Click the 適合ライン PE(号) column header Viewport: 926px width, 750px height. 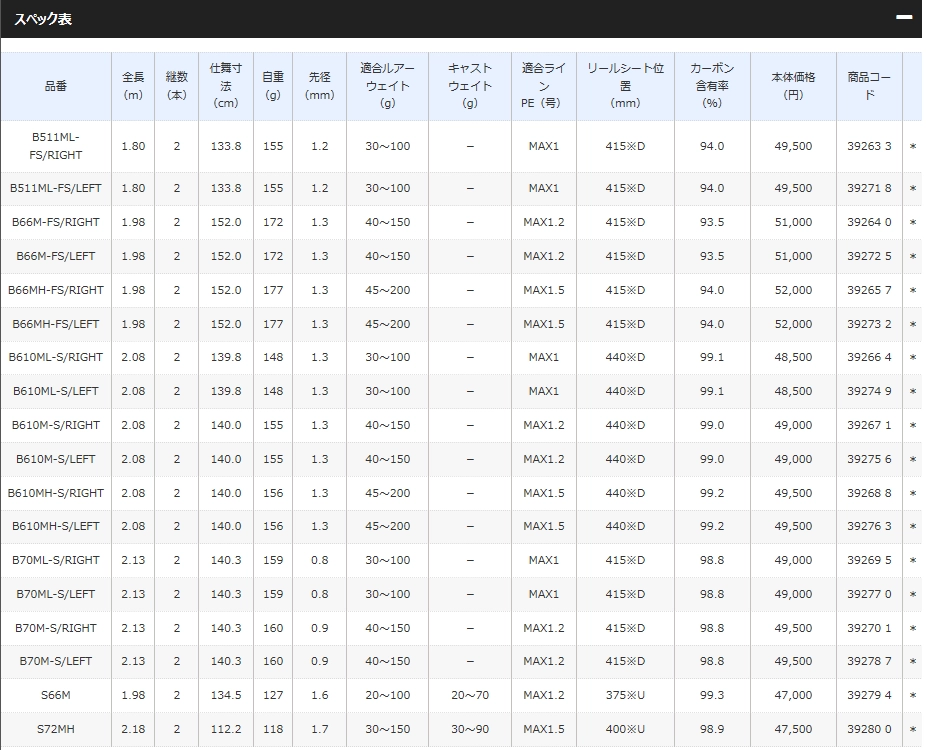coord(544,86)
